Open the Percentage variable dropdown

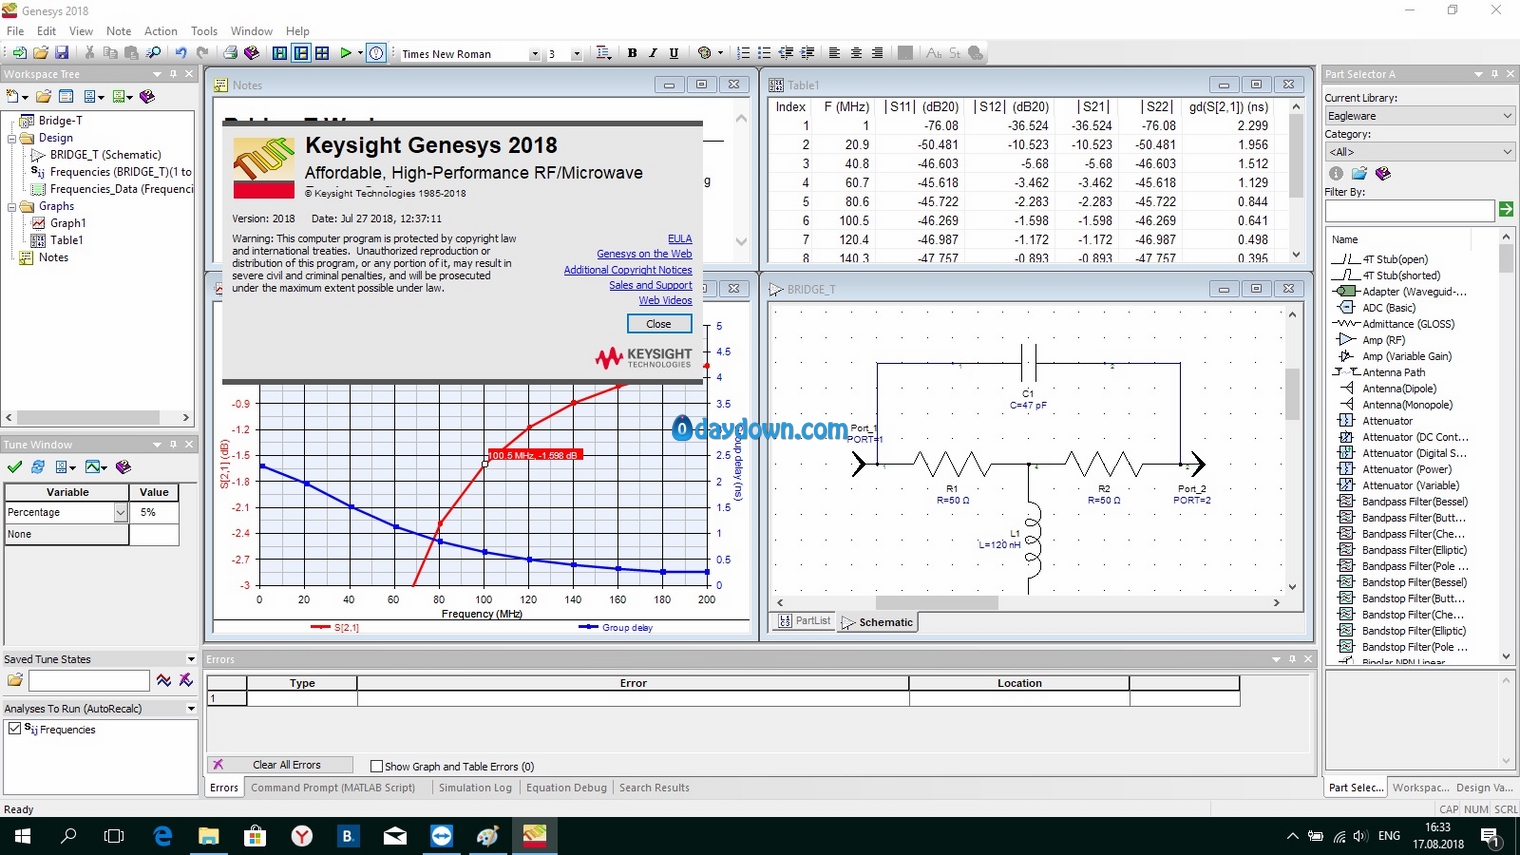120,512
